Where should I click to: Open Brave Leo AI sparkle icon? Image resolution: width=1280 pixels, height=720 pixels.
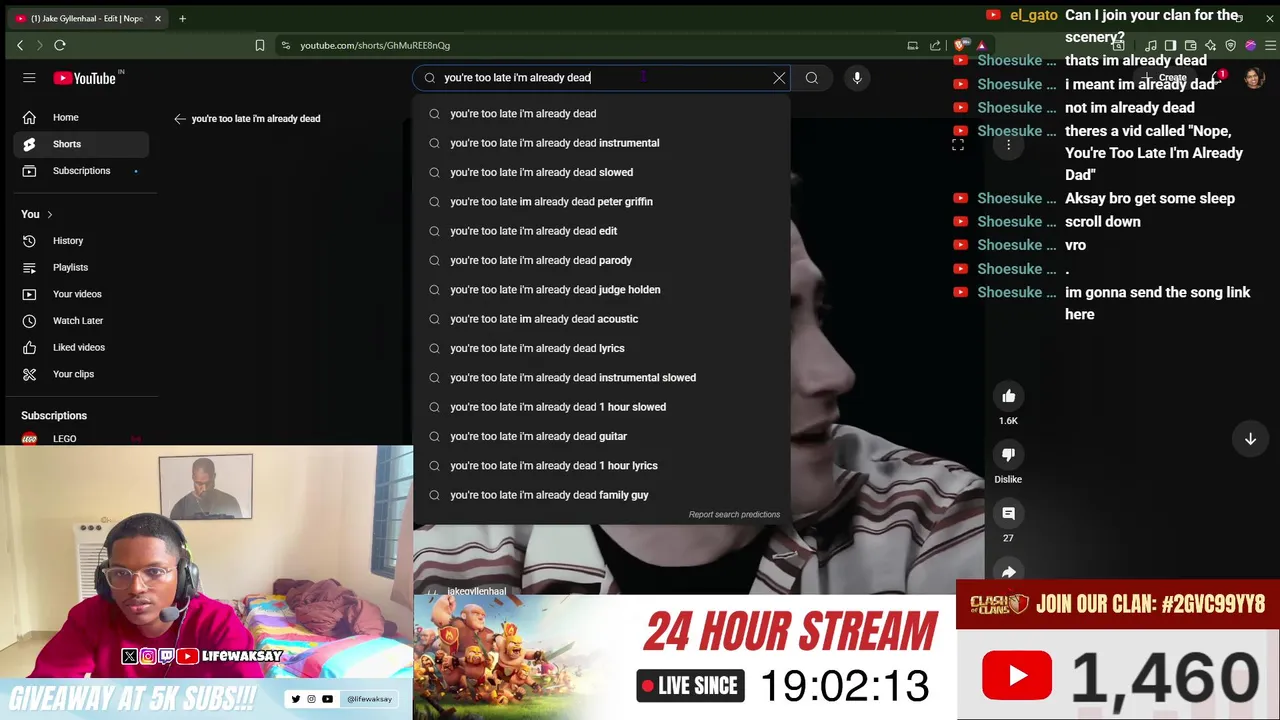pyautogui.click(x=1210, y=45)
